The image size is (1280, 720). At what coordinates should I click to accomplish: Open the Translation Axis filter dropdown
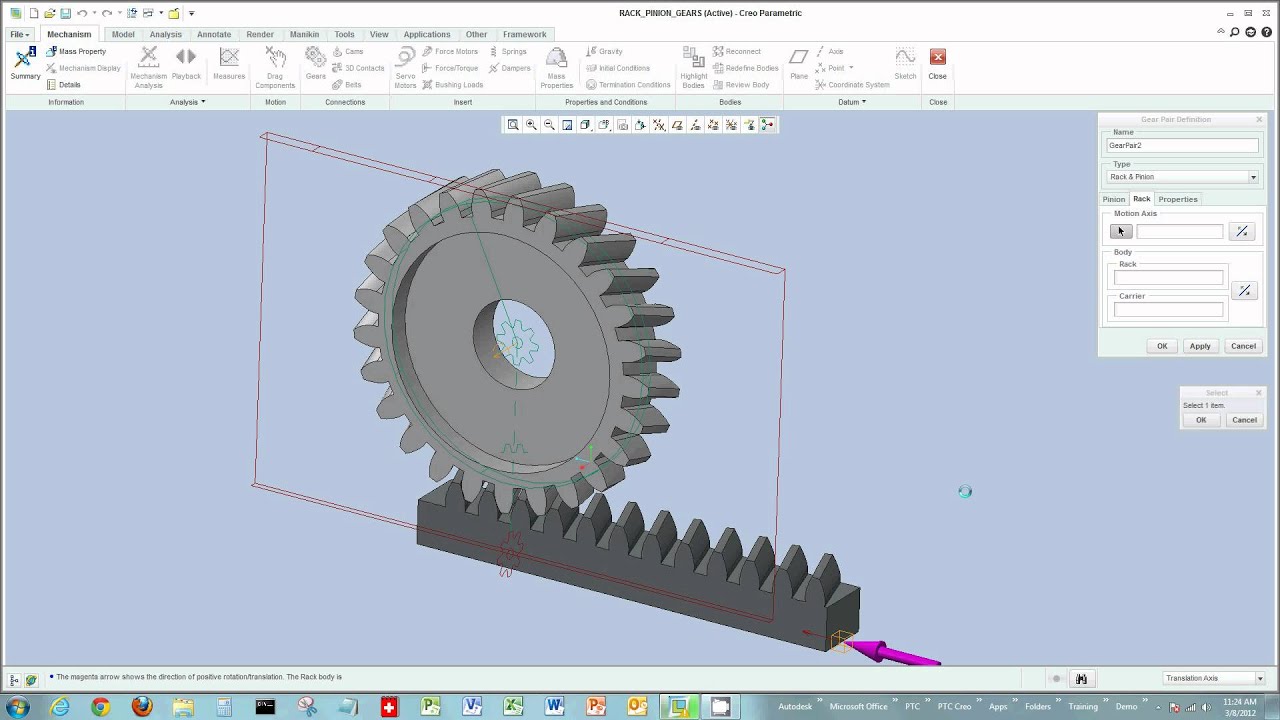point(1260,678)
